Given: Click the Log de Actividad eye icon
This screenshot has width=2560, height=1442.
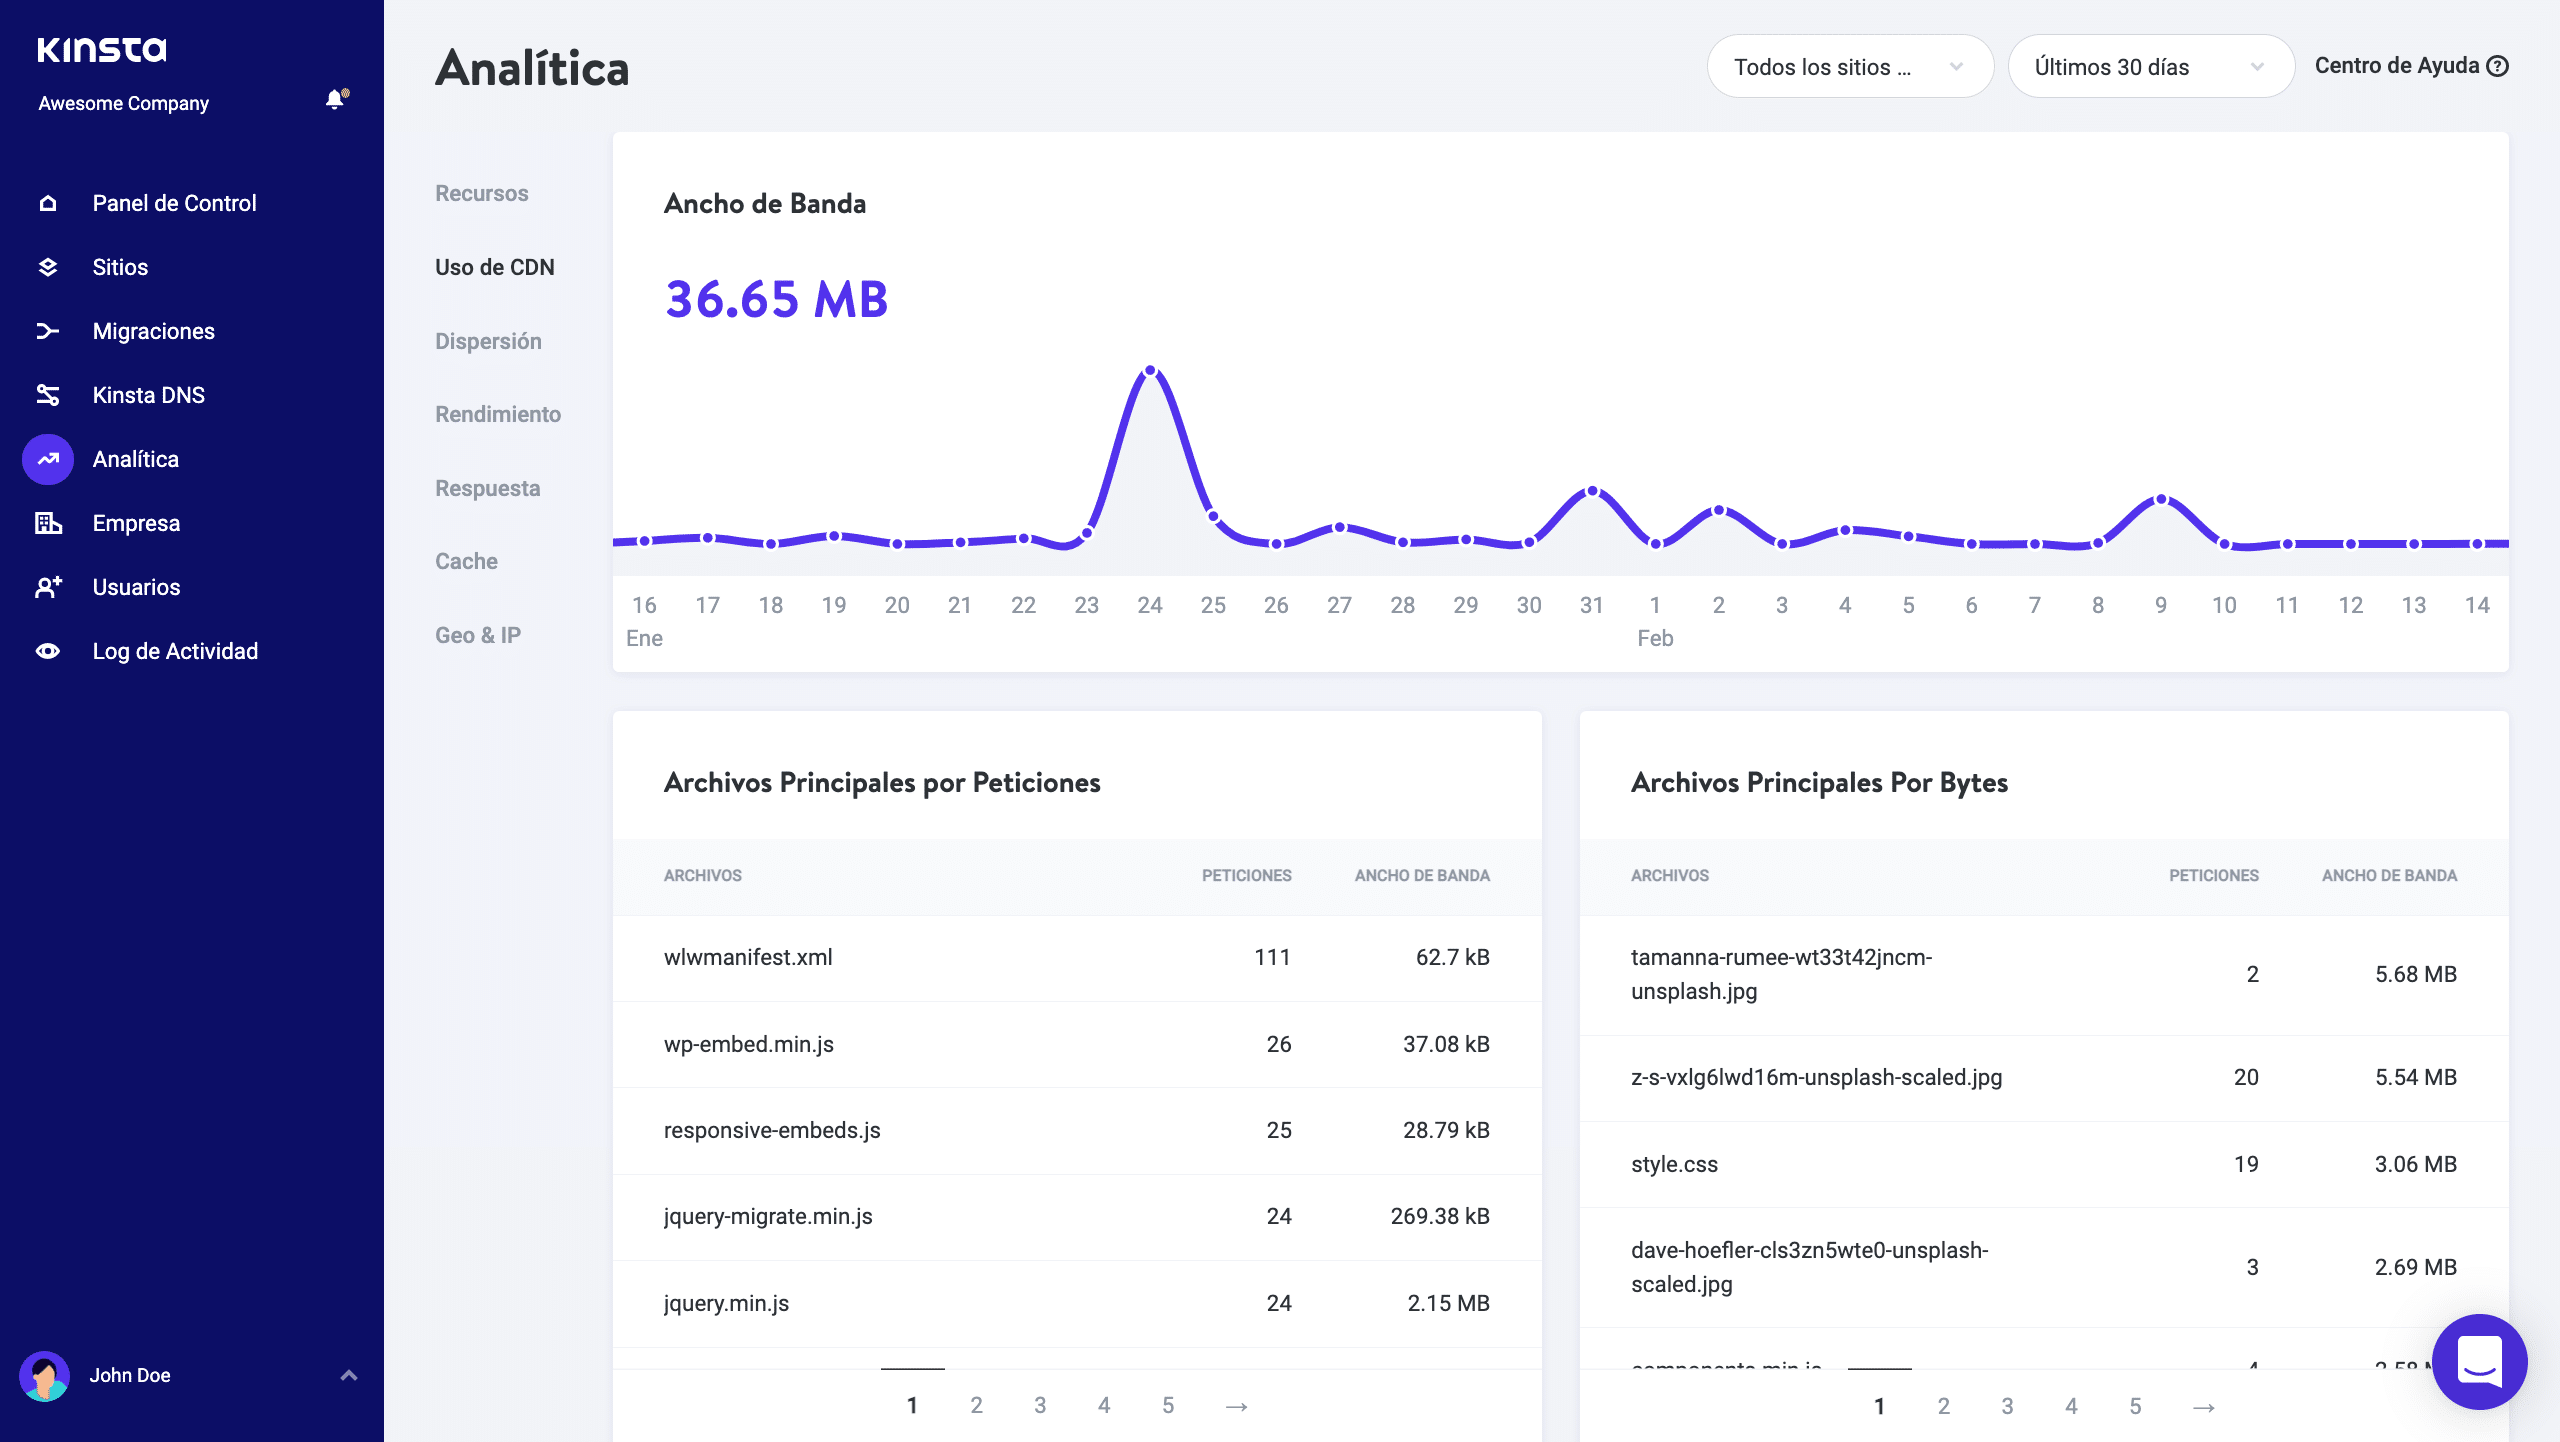Looking at the screenshot, I should [x=48, y=651].
